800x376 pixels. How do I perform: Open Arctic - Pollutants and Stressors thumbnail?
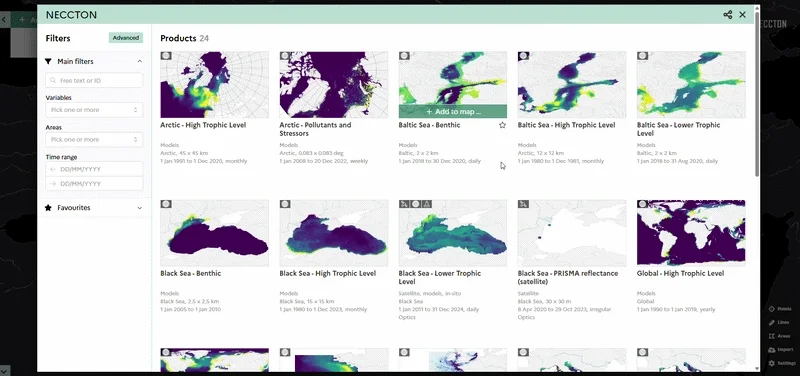(x=334, y=85)
